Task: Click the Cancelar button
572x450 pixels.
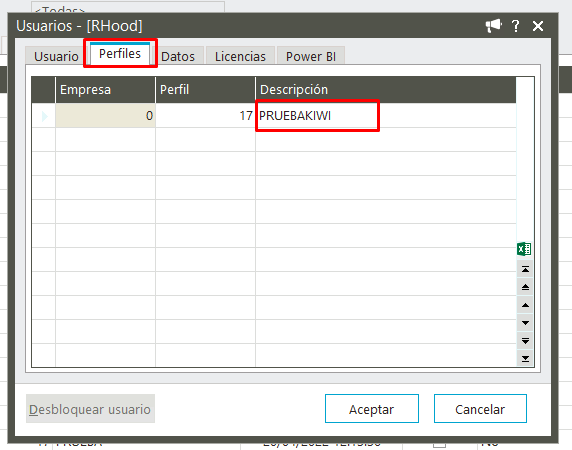Action: [x=480, y=408]
